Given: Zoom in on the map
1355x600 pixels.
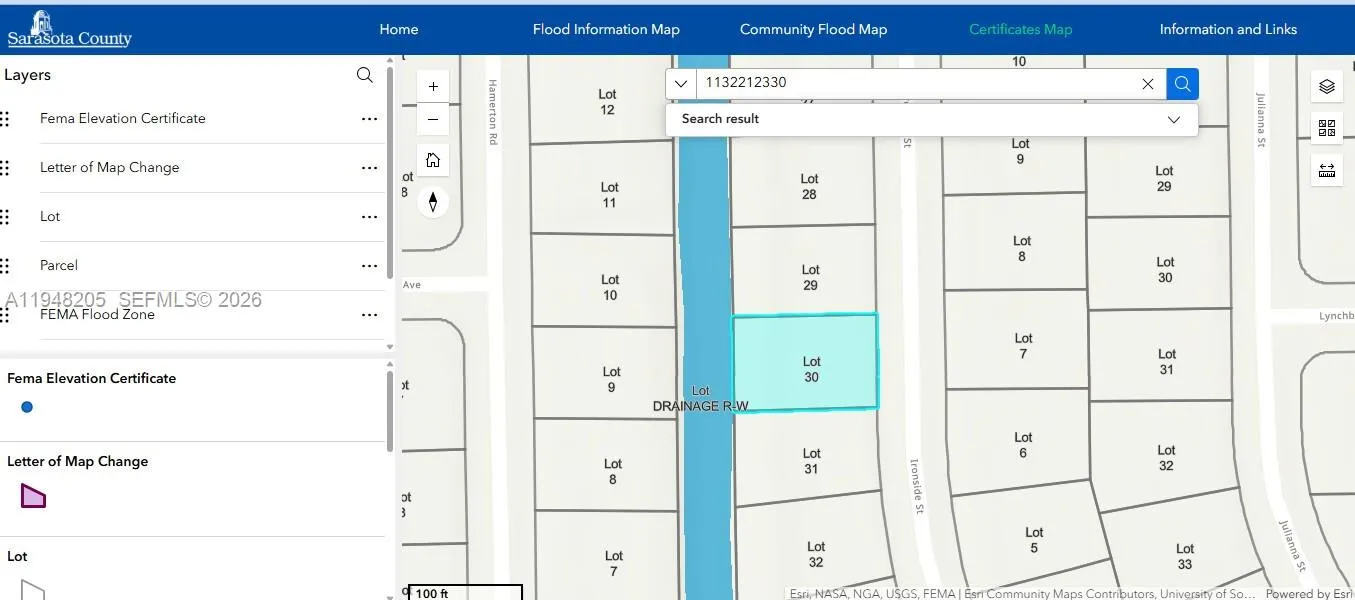Looking at the screenshot, I should (433, 87).
